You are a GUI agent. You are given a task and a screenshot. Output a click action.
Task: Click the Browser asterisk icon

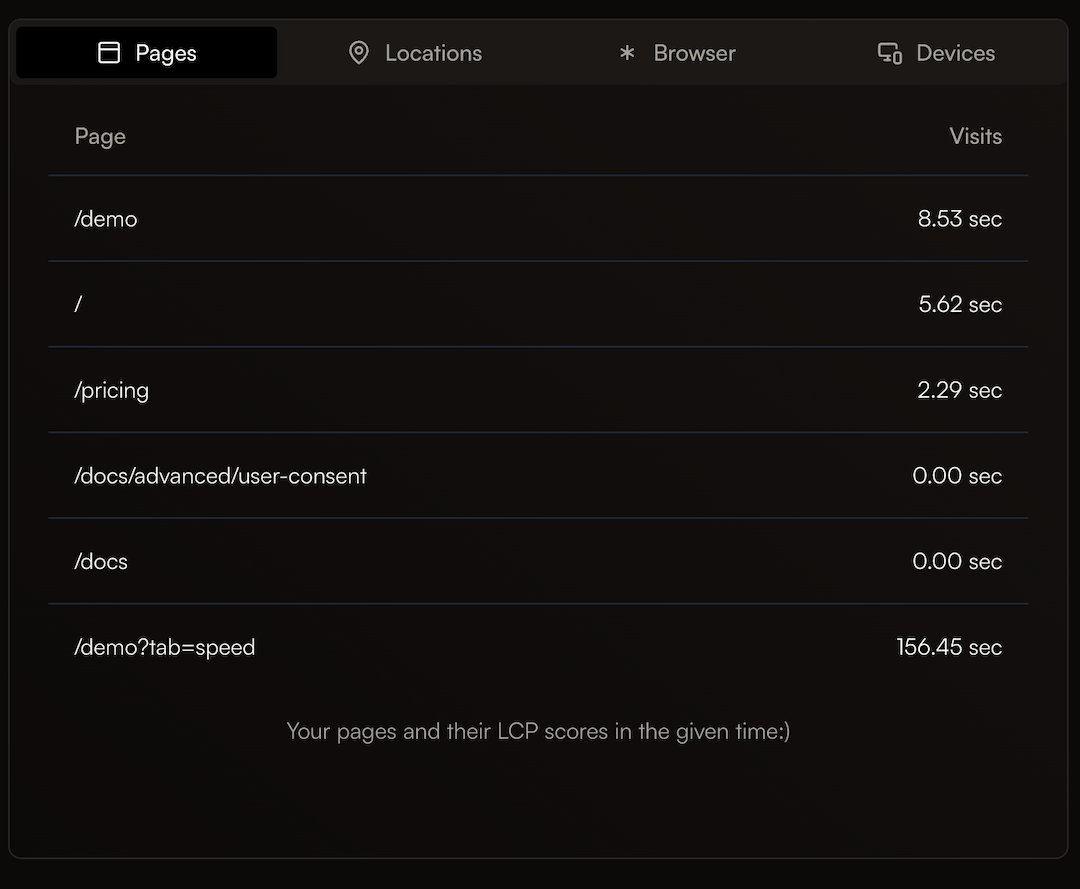click(627, 53)
